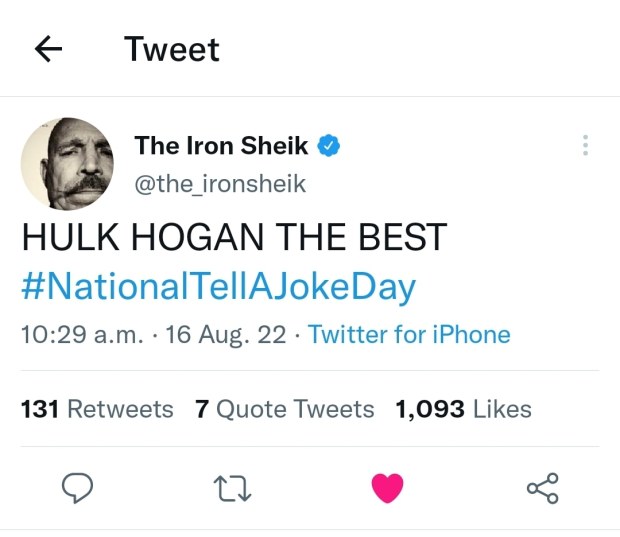The height and width of the screenshot is (537, 620).
Task: Open the three-dot more options menu
Action: tap(585, 146)
